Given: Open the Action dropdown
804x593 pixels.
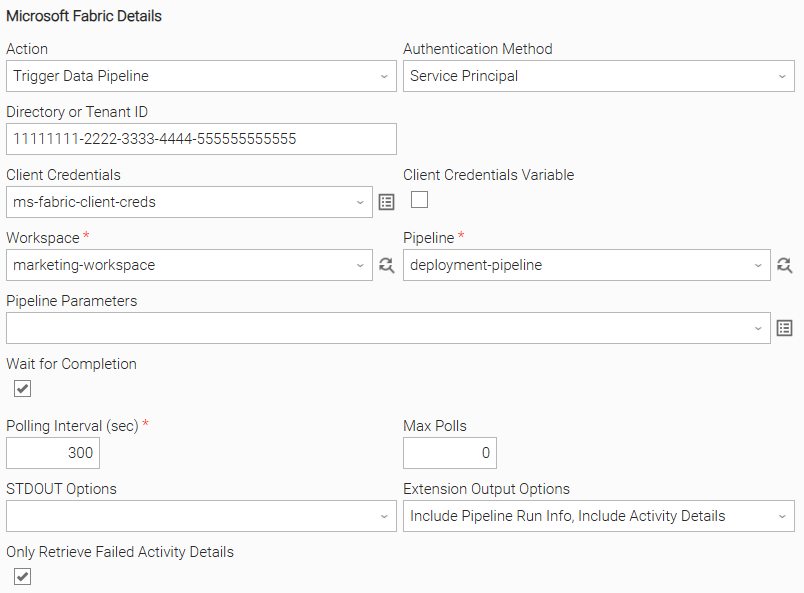Looking at the screenshot, I should point(202,76).
